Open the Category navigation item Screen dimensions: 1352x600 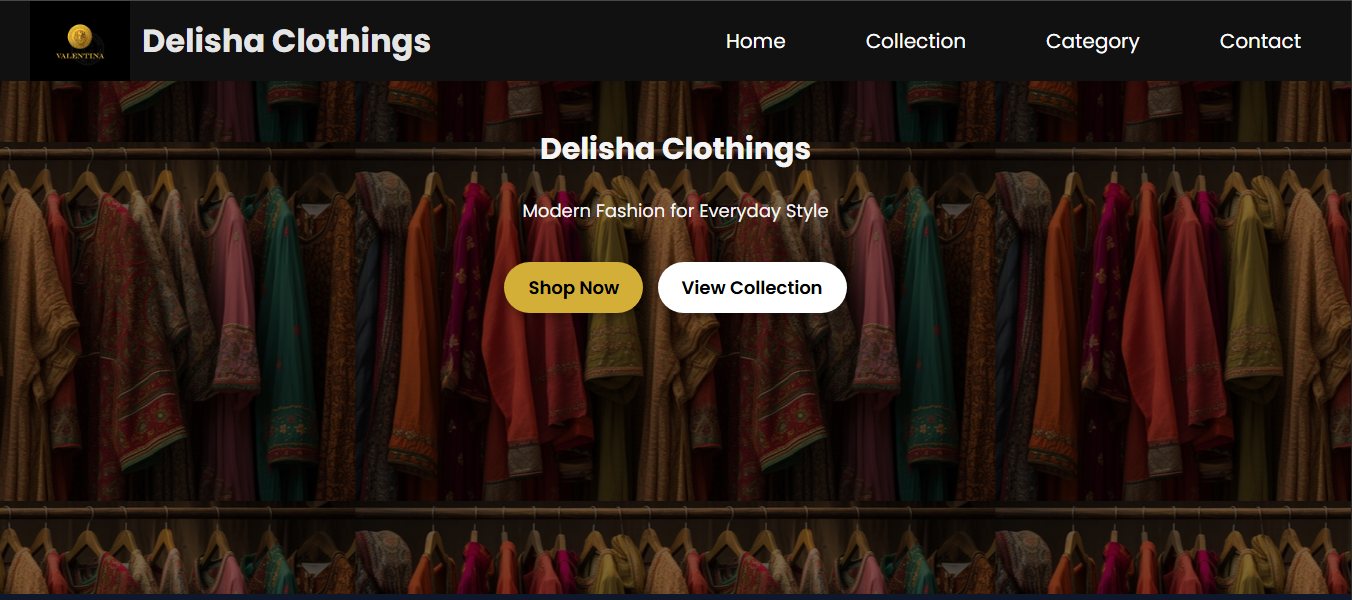[1092, 41]
